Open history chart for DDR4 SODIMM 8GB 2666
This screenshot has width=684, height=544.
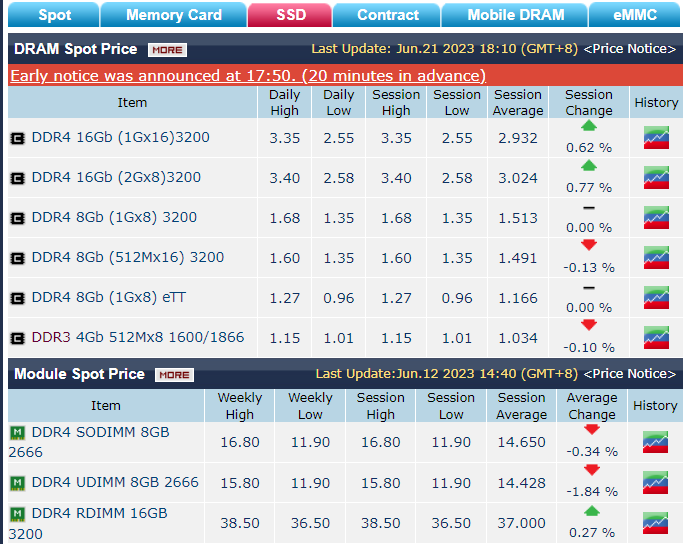[x=655, y=442]
